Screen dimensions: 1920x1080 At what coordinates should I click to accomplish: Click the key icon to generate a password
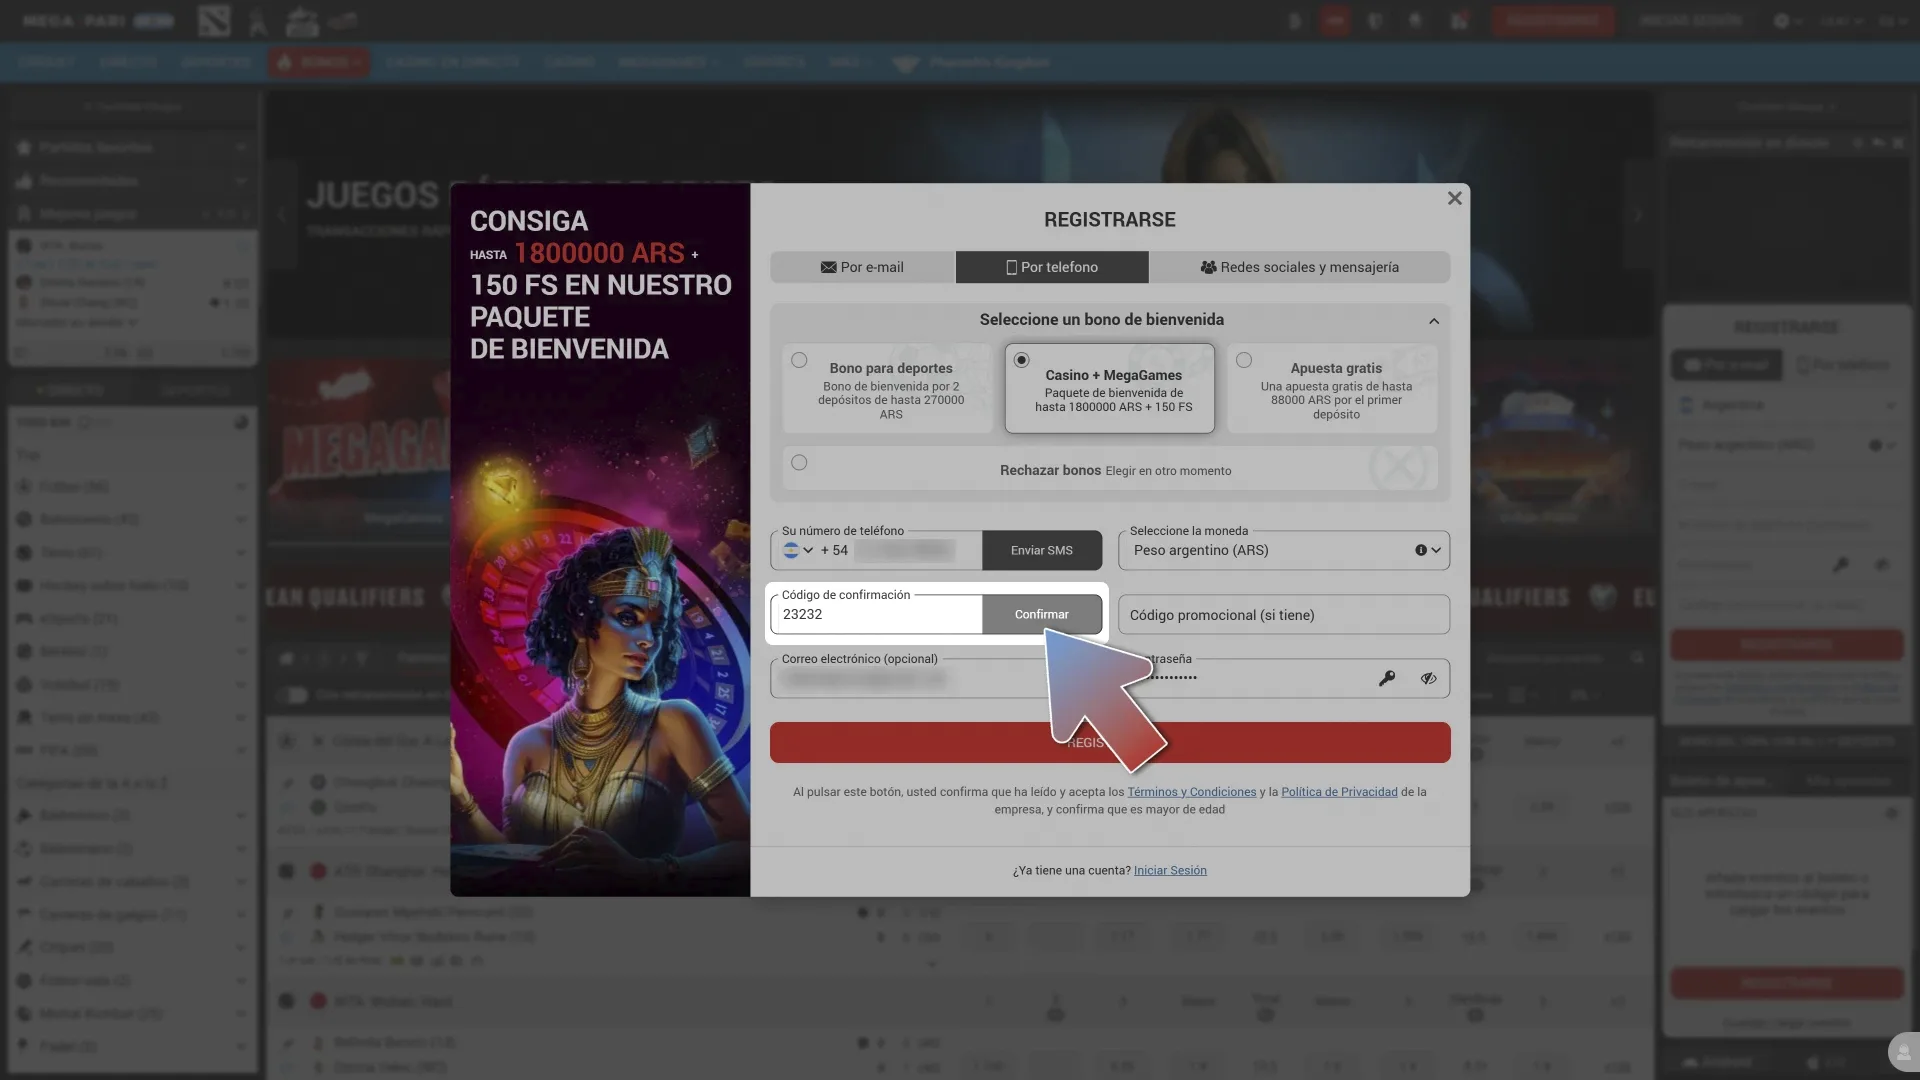pyautogui.click(x=1388, y=678)
